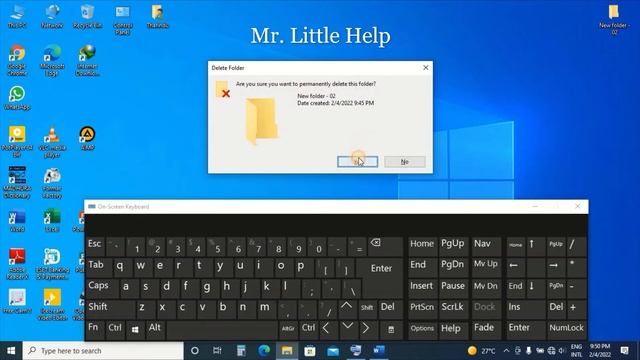Viewport: 640px width, 360px height.
Task: Open Cortana from the taskbar circle icon
Action: (x=195, y=351)
